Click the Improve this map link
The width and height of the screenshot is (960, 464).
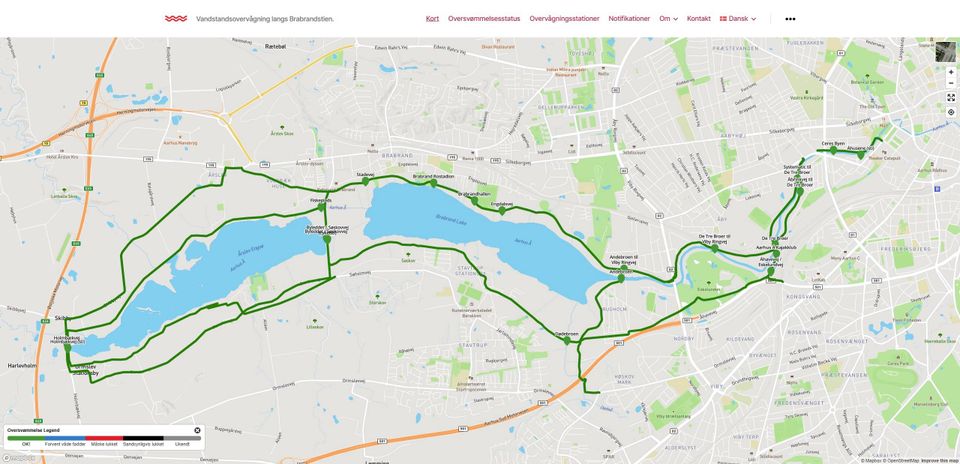point(940,460)
